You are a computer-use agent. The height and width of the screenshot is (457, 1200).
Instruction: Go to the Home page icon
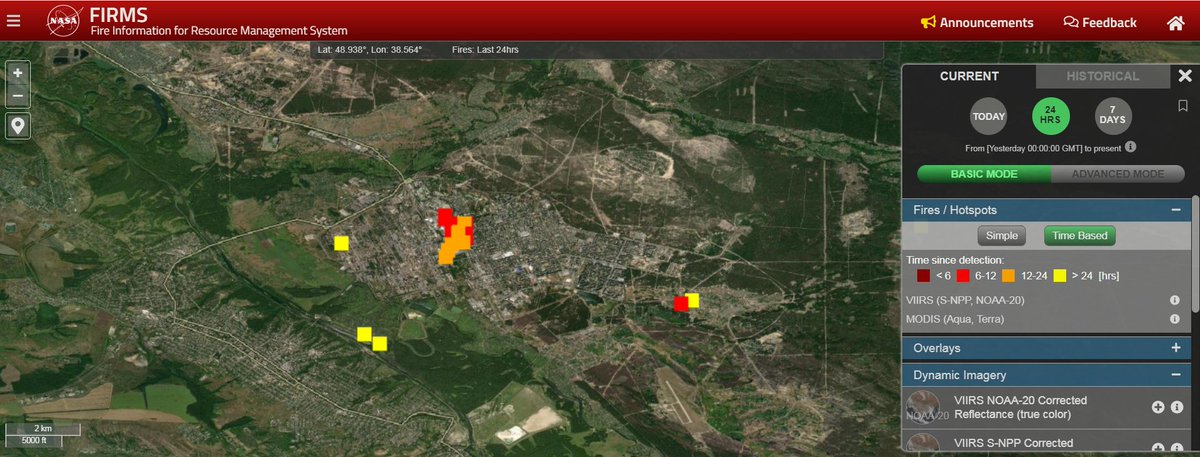[x=1175, y=22]
